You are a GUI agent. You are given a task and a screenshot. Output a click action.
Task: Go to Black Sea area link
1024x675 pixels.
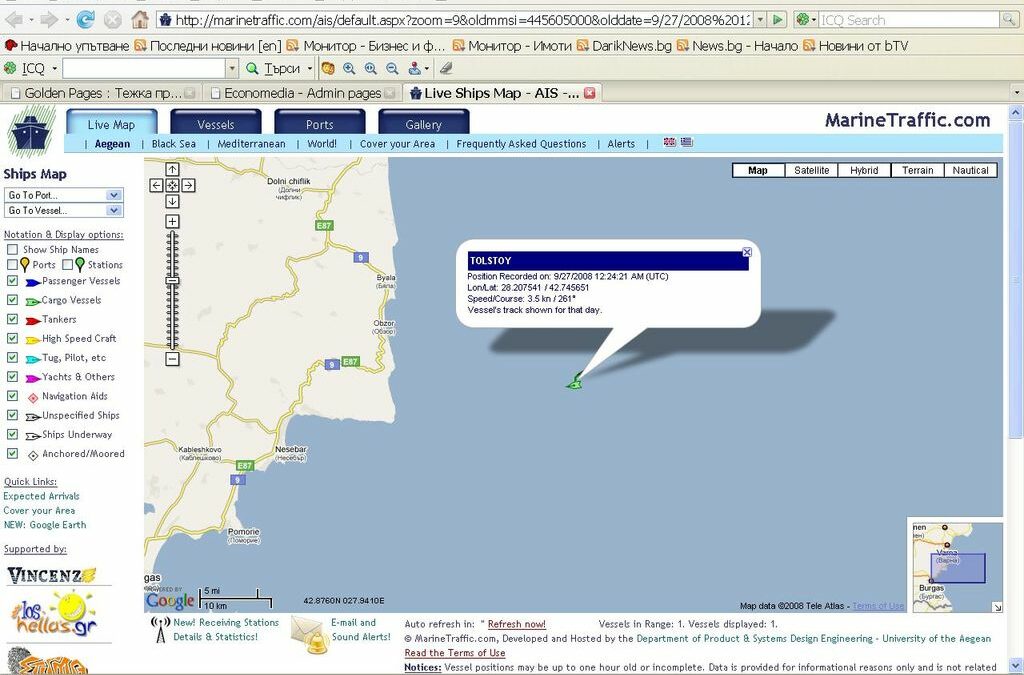[174, 144]
